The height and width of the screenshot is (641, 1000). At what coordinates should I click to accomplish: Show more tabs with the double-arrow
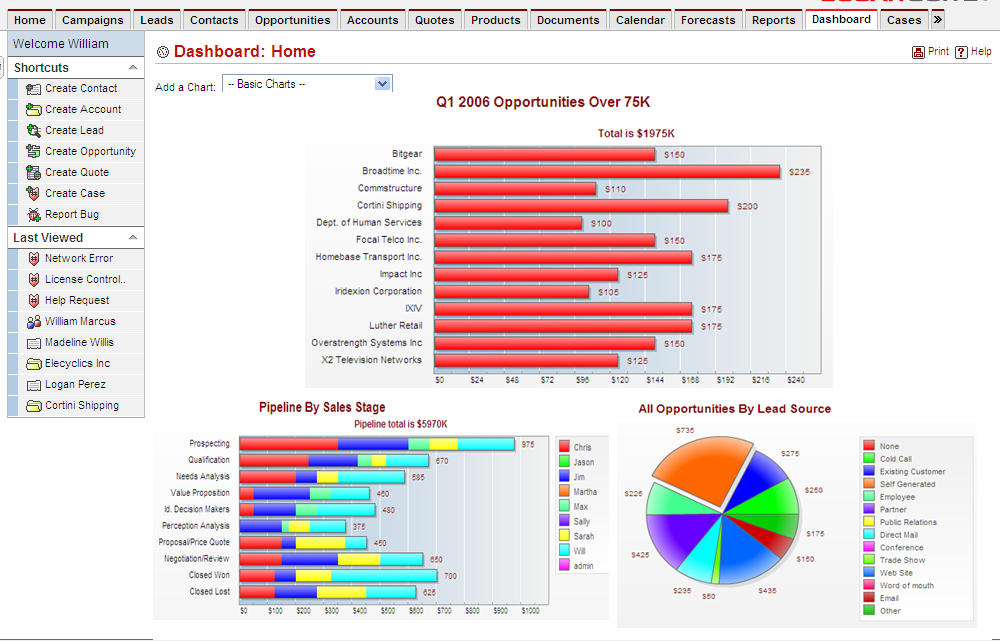click(x=937, y=20)
